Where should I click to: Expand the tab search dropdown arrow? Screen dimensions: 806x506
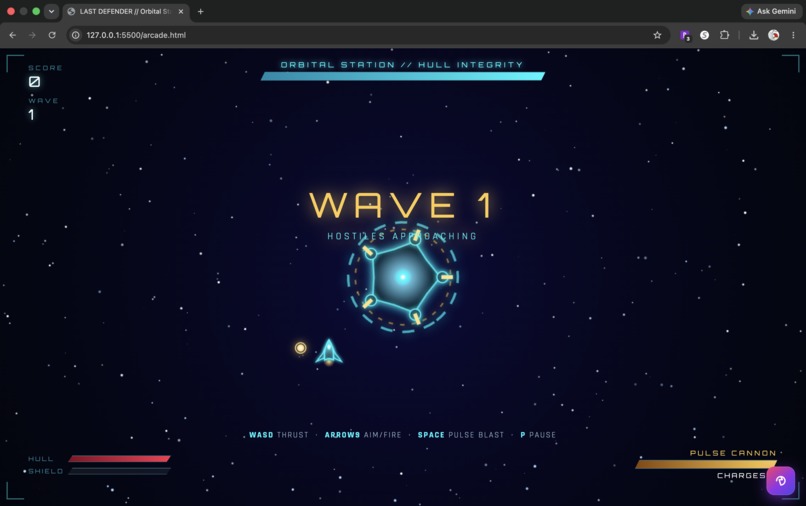coord(51,11)
